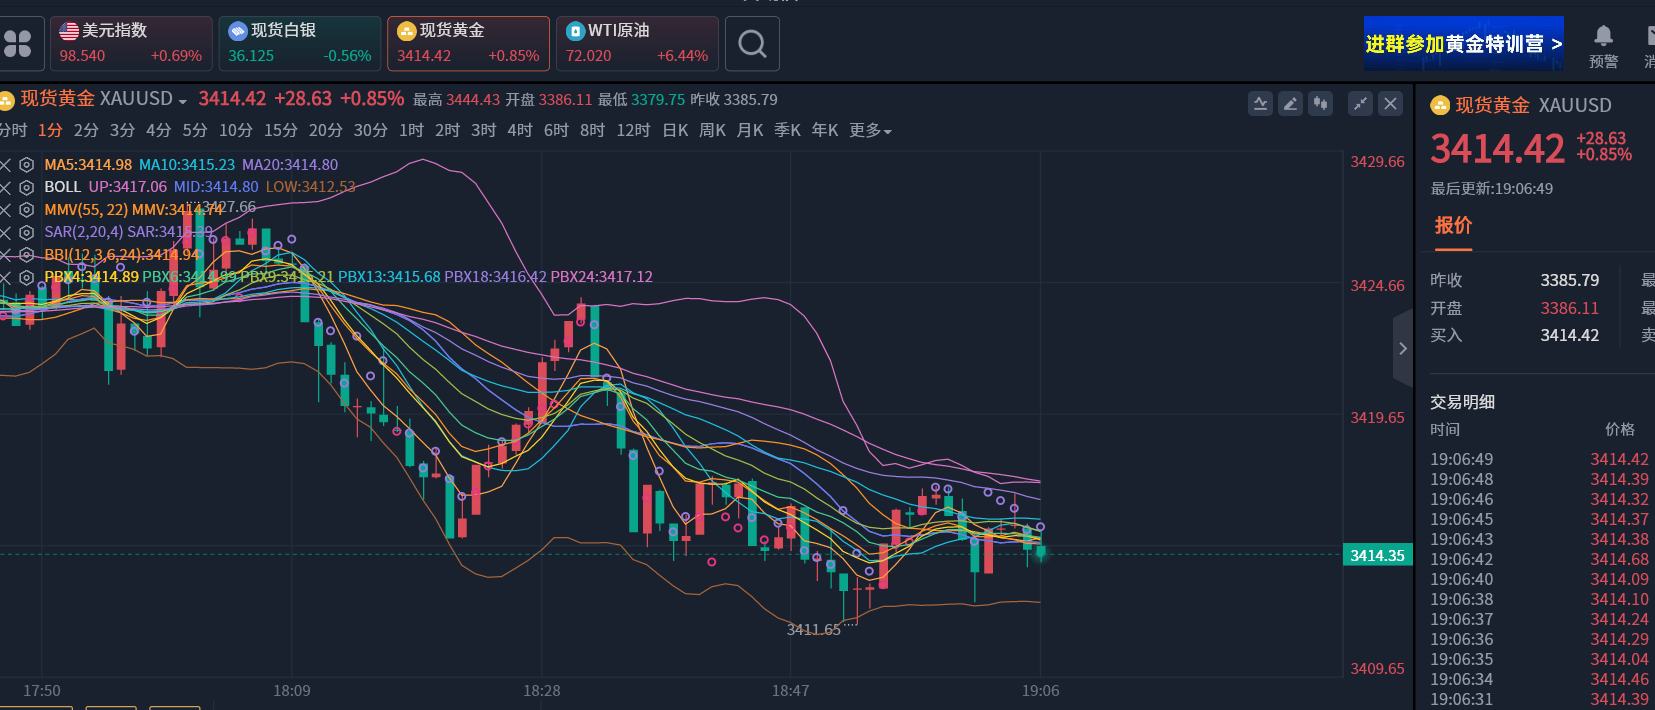The height and width of the screenshot is (710, 1655).
Task: Select the 10分 timeframe
Action: [x=236, y=131]
